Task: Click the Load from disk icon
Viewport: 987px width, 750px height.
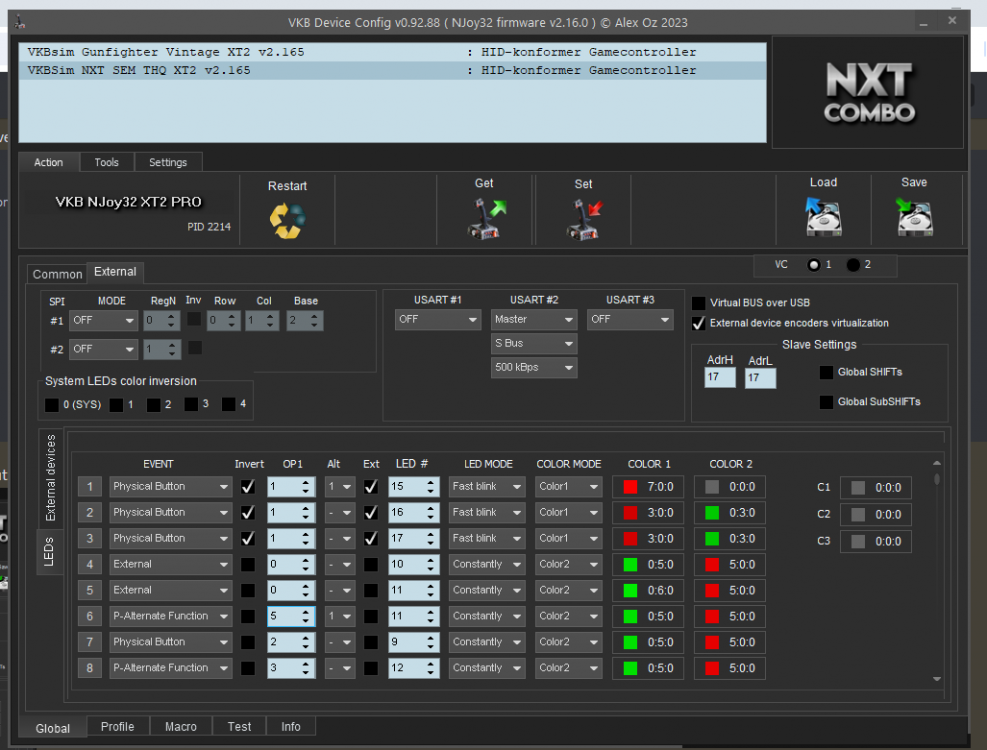Action: tap(822, 216)
